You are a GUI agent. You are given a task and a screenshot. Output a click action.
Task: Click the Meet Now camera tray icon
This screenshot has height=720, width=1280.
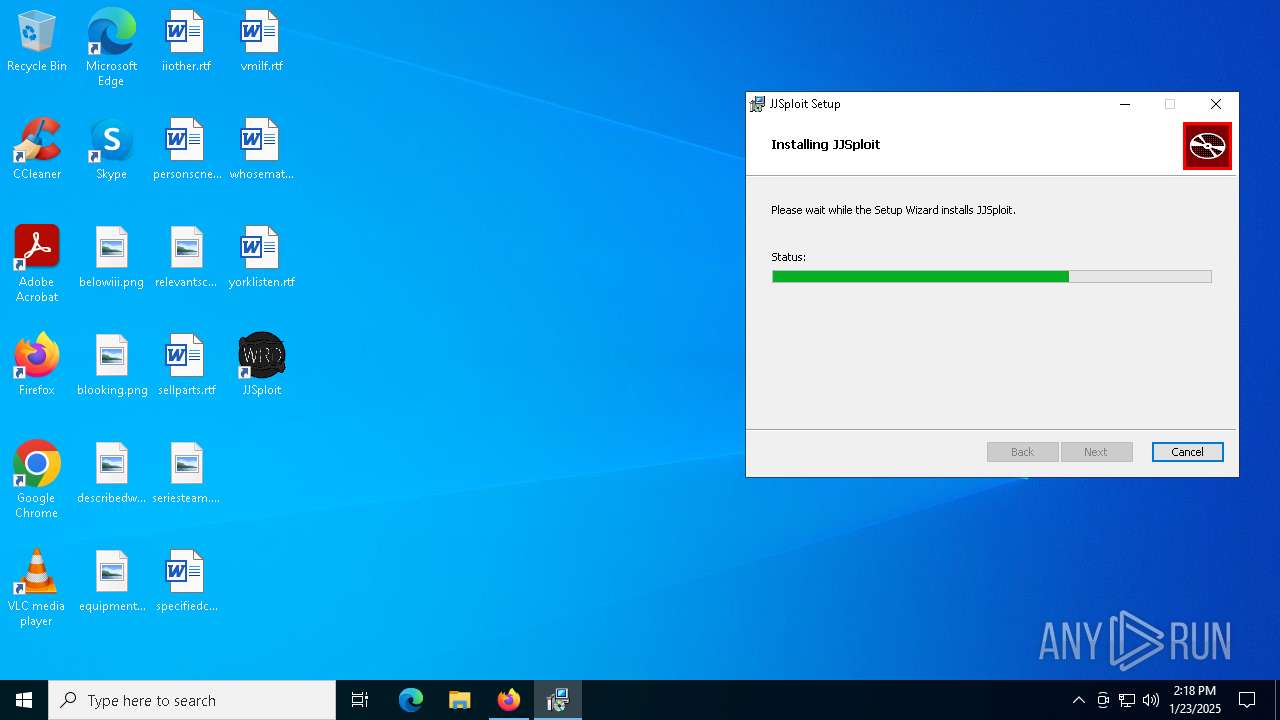1103,700
